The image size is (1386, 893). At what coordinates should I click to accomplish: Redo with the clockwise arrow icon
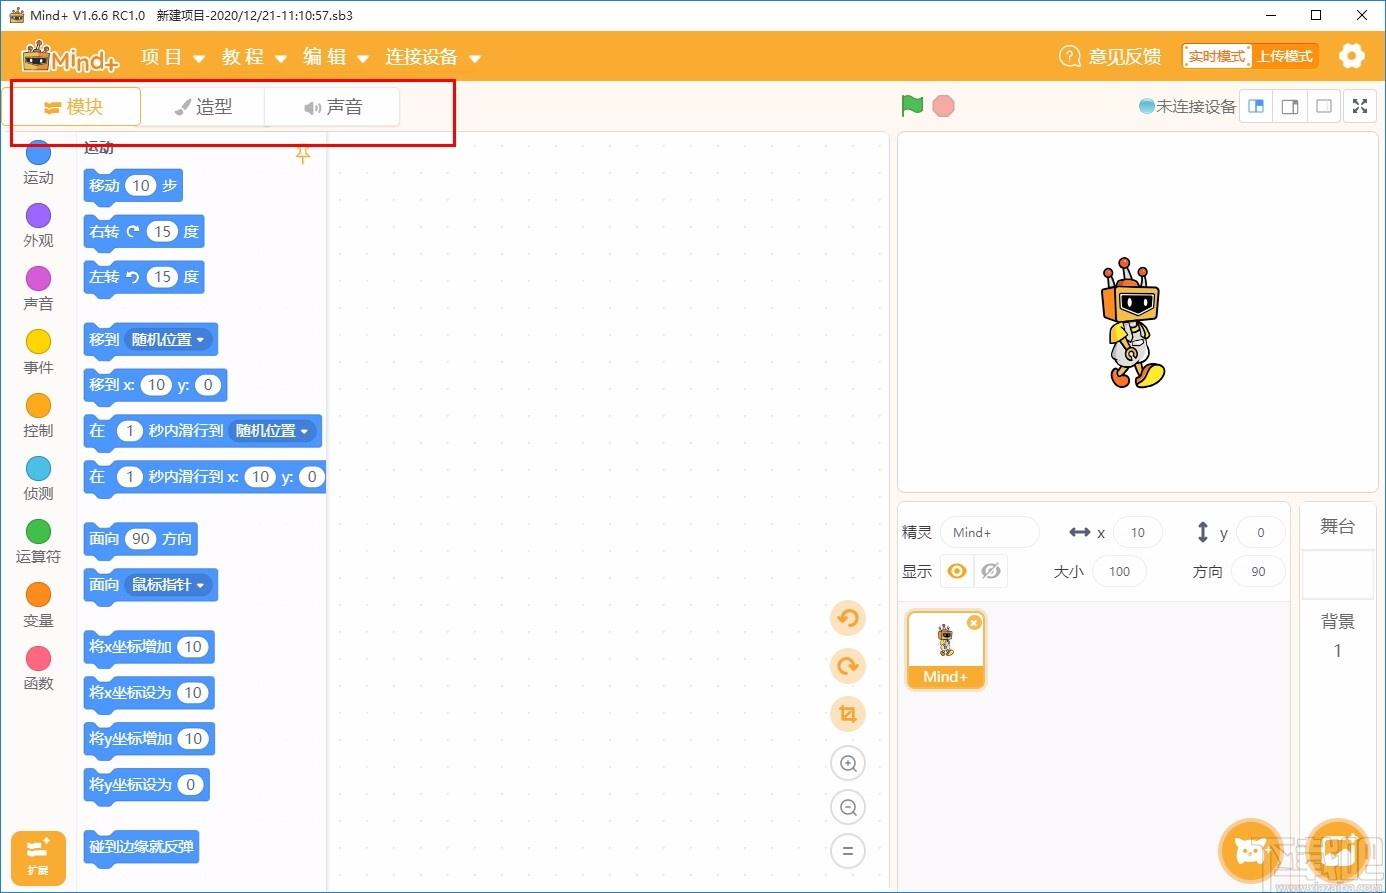[848, 666]
